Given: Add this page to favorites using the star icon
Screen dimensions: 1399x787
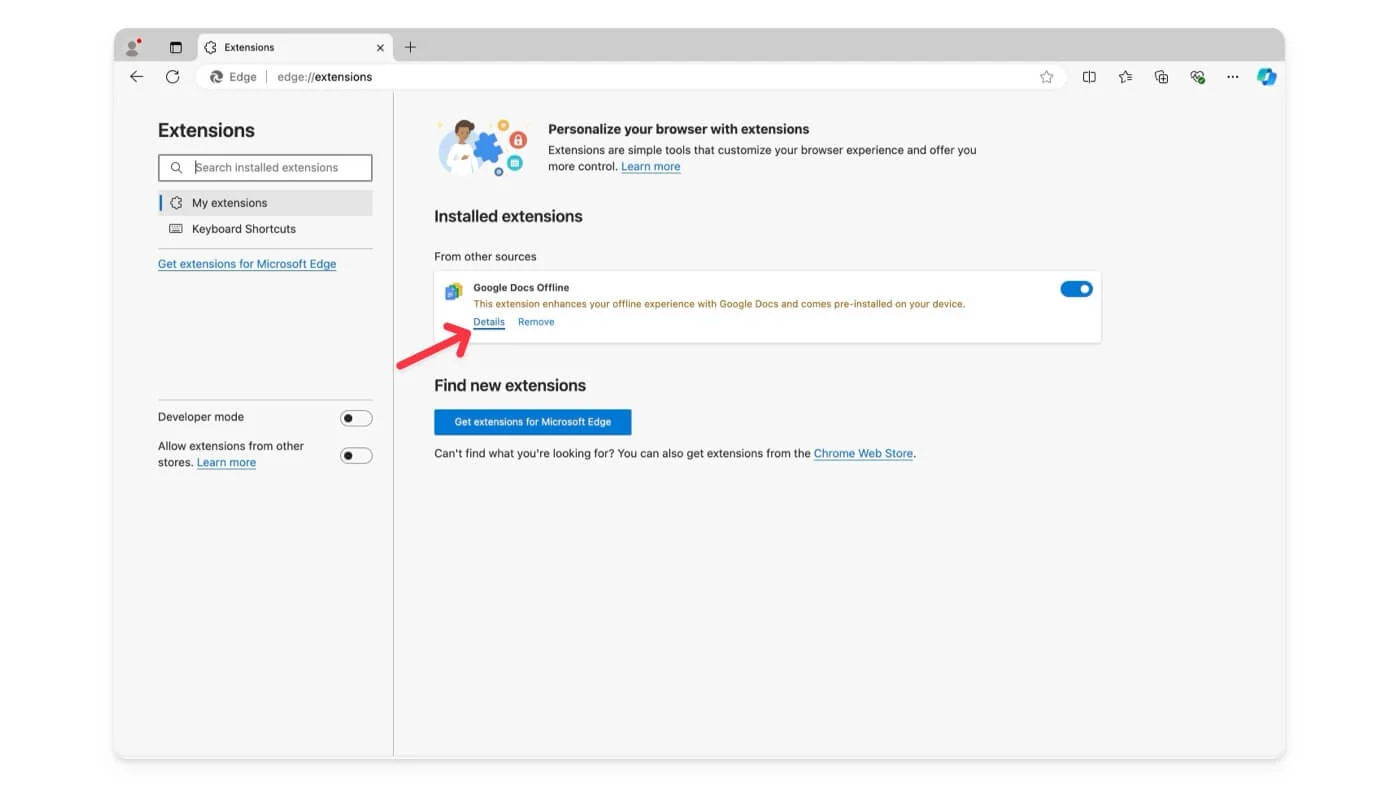Looking at the screenshot, I should (1046, 77).
